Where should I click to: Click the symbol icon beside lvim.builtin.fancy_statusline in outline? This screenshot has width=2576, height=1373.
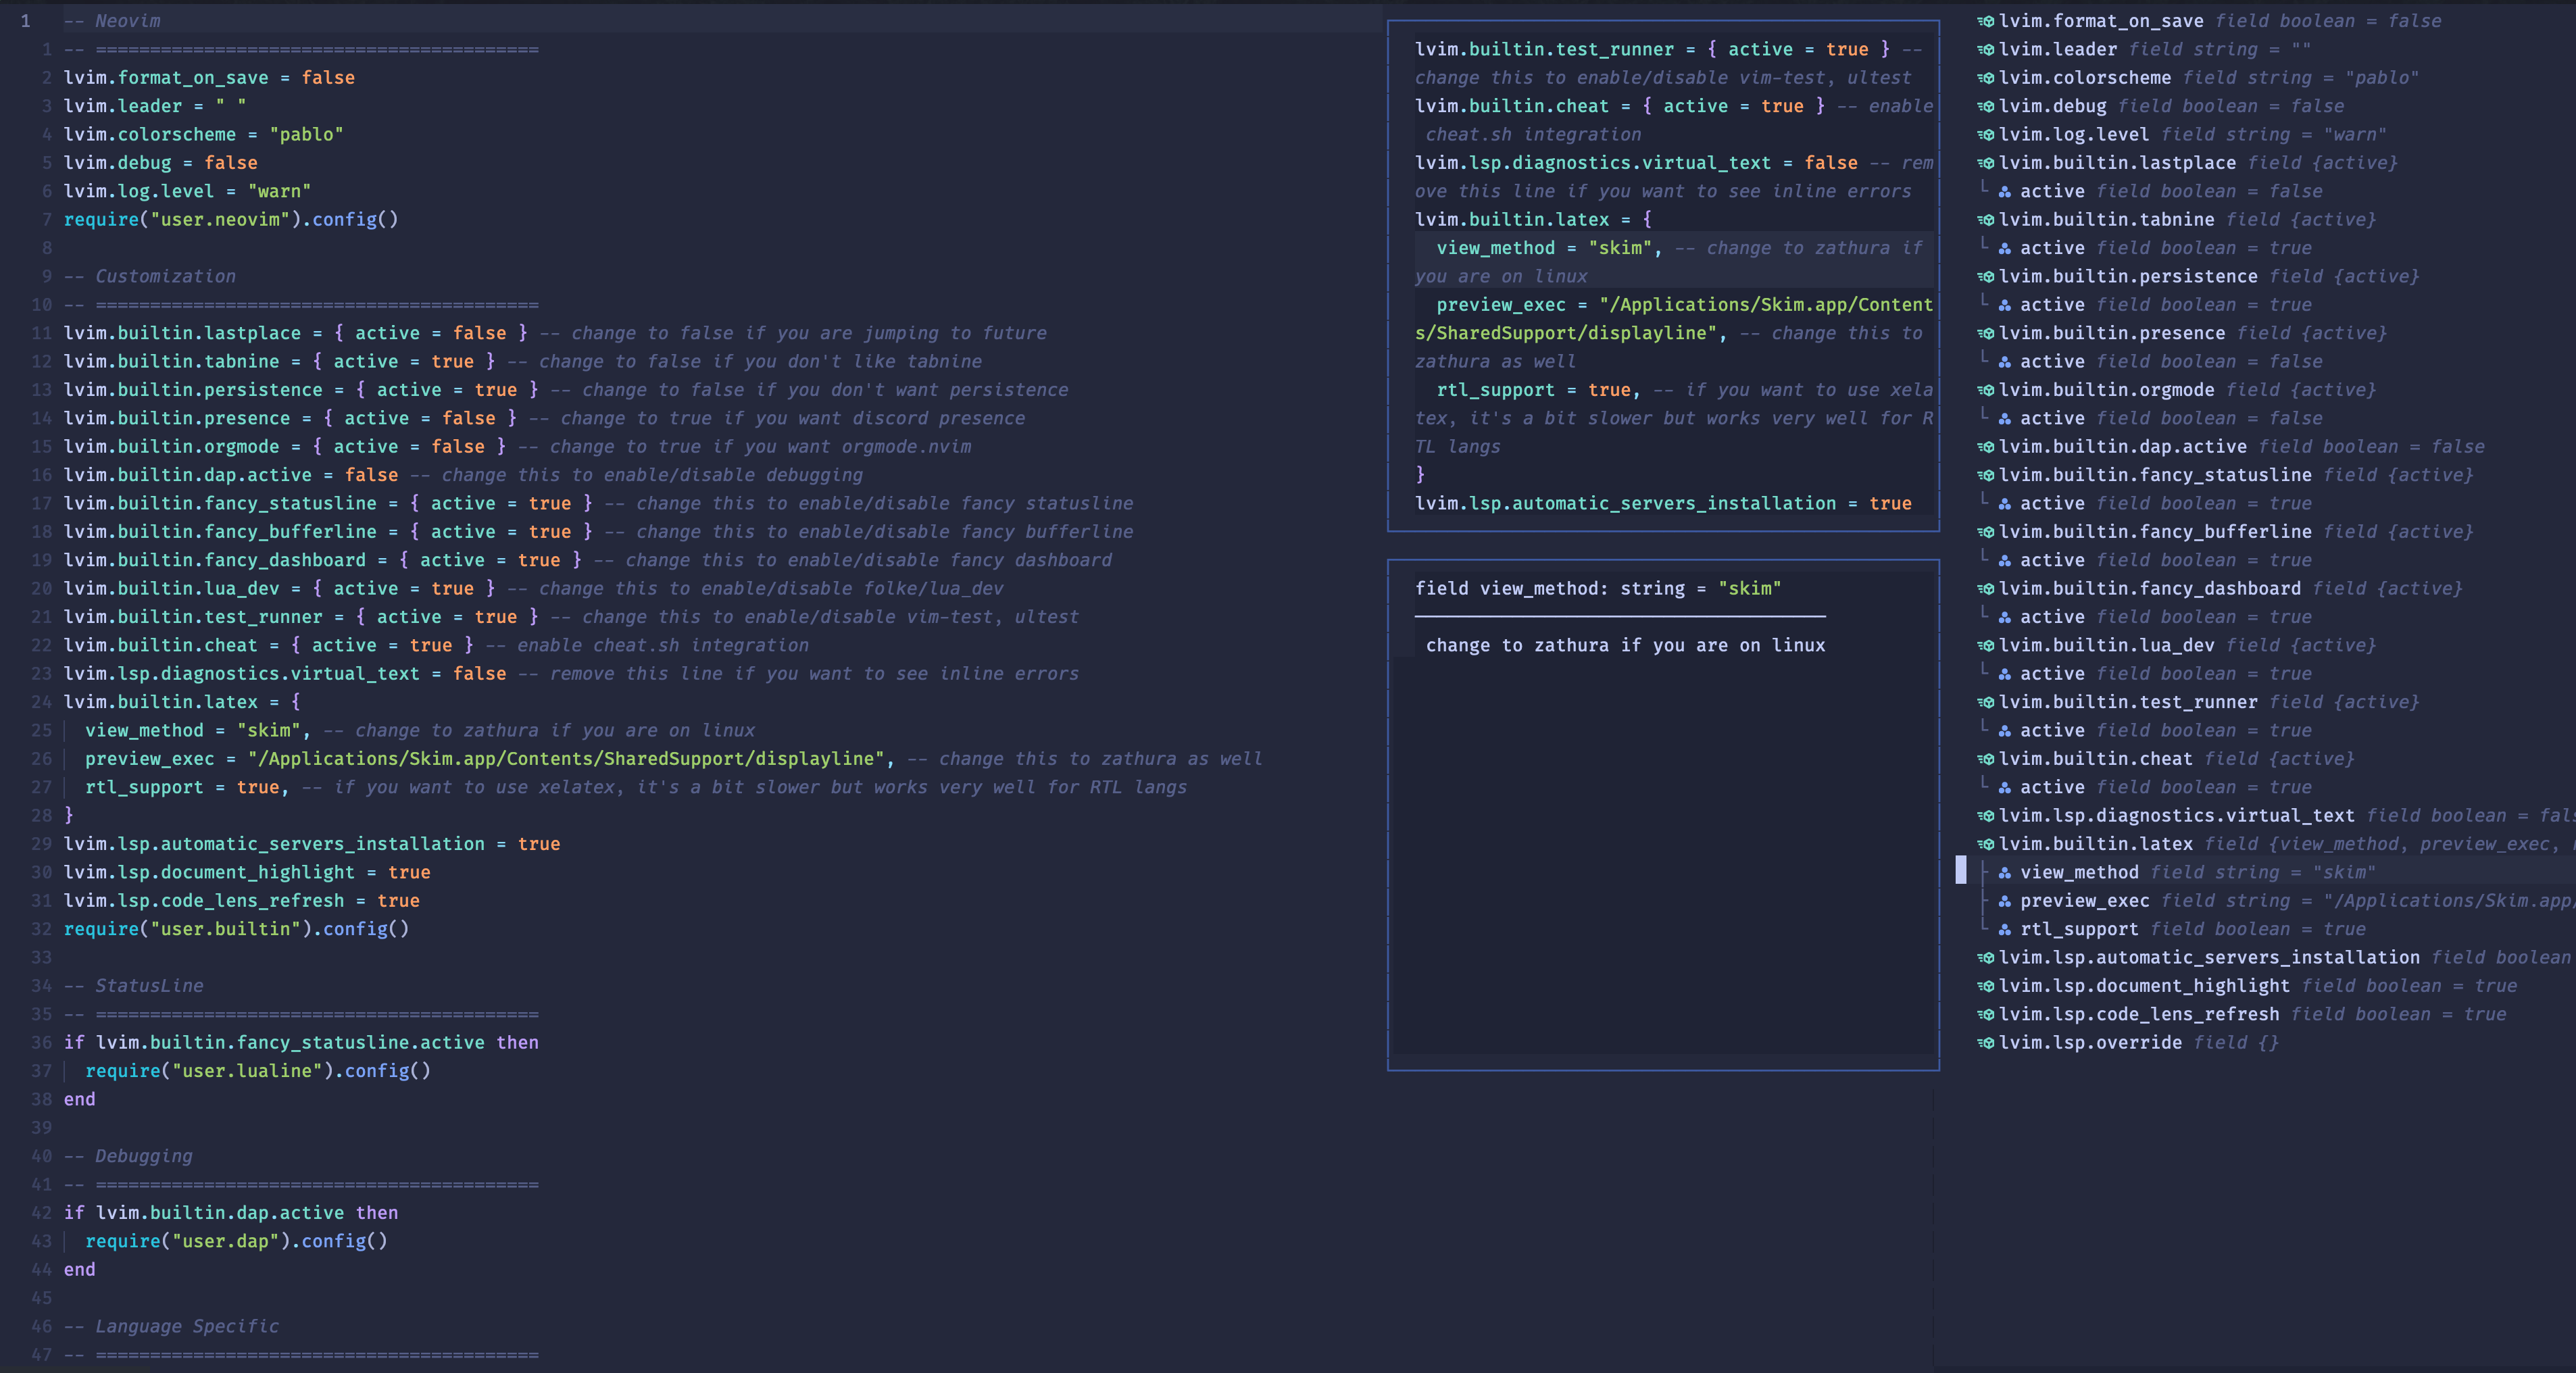click(1985, 475)
